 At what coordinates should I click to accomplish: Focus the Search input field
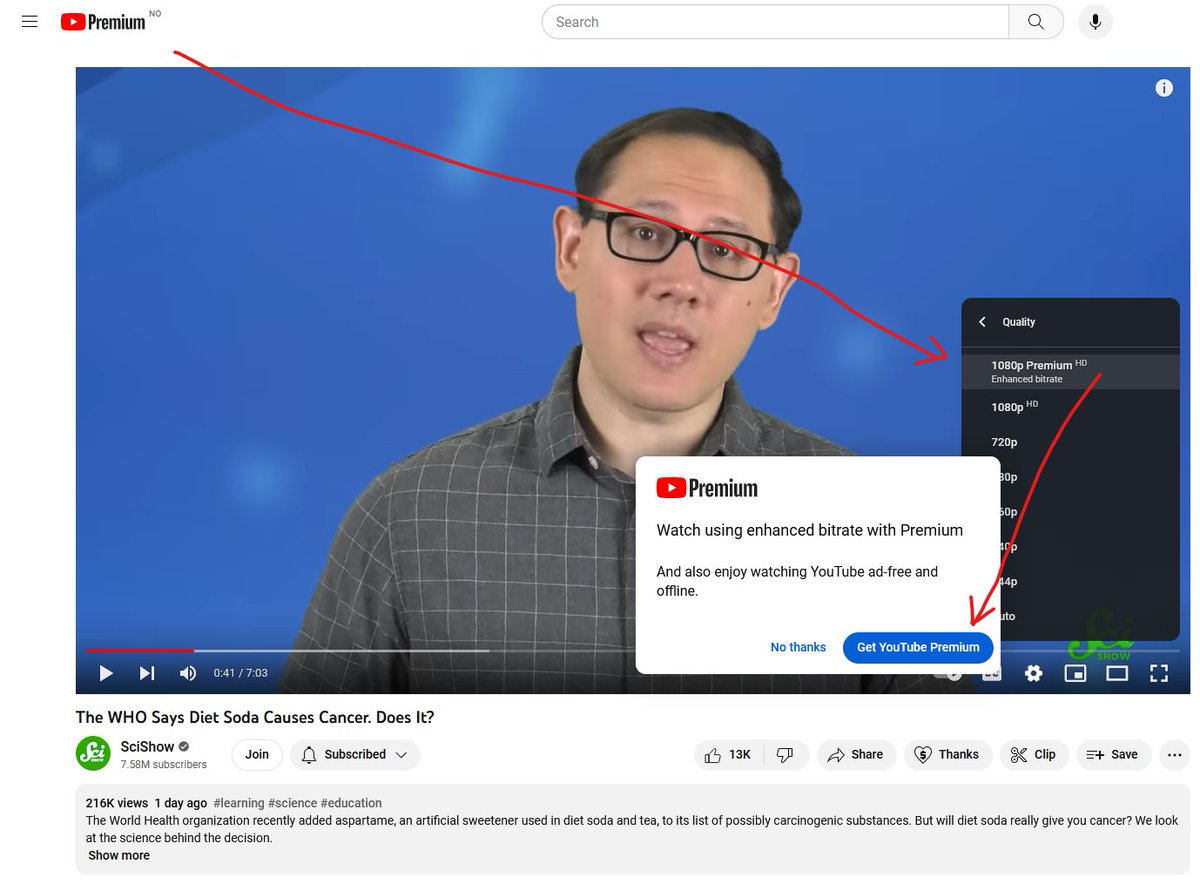tap(775, 22)
